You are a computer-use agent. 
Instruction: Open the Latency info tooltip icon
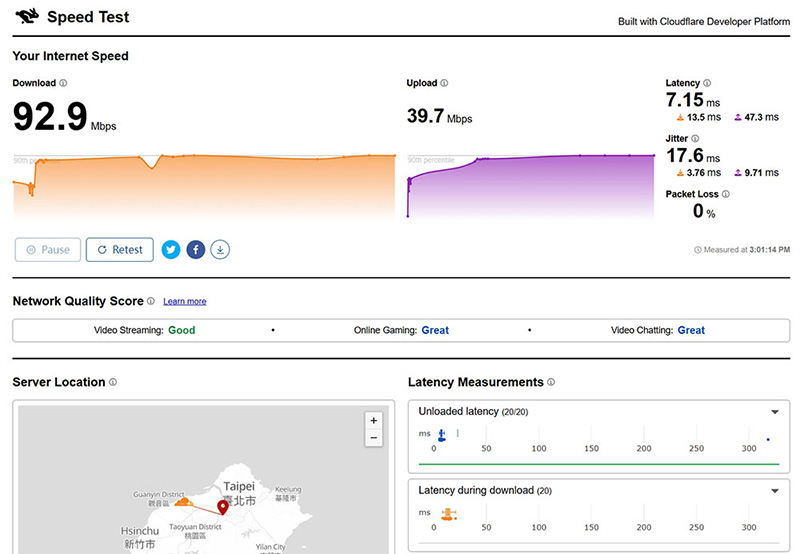tap(707, 84)
